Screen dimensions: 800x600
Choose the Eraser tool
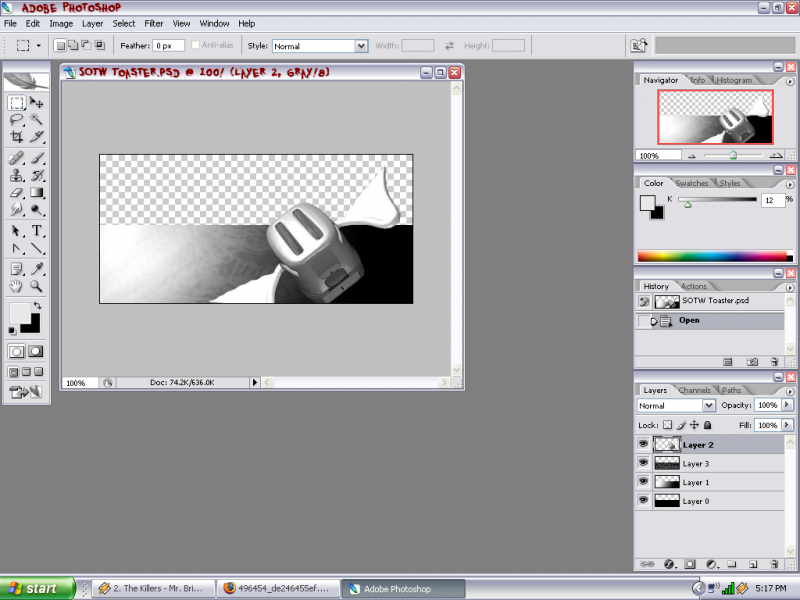click(x=17, y=193)
